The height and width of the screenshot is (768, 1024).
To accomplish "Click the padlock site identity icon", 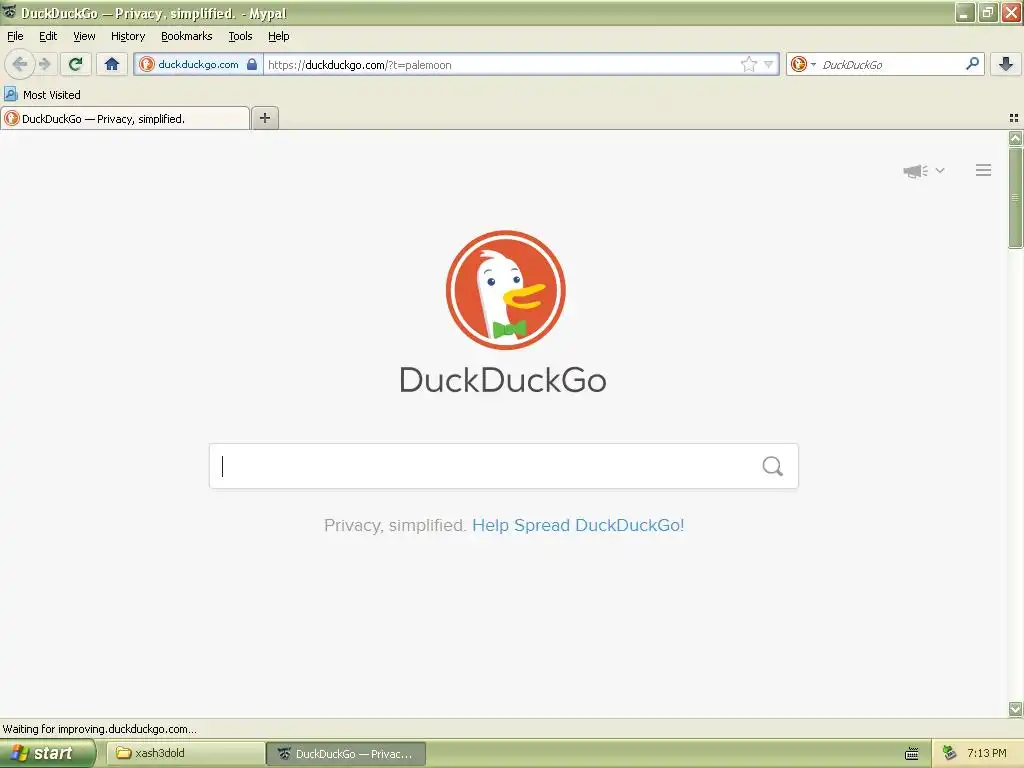I will coord(252,64).
